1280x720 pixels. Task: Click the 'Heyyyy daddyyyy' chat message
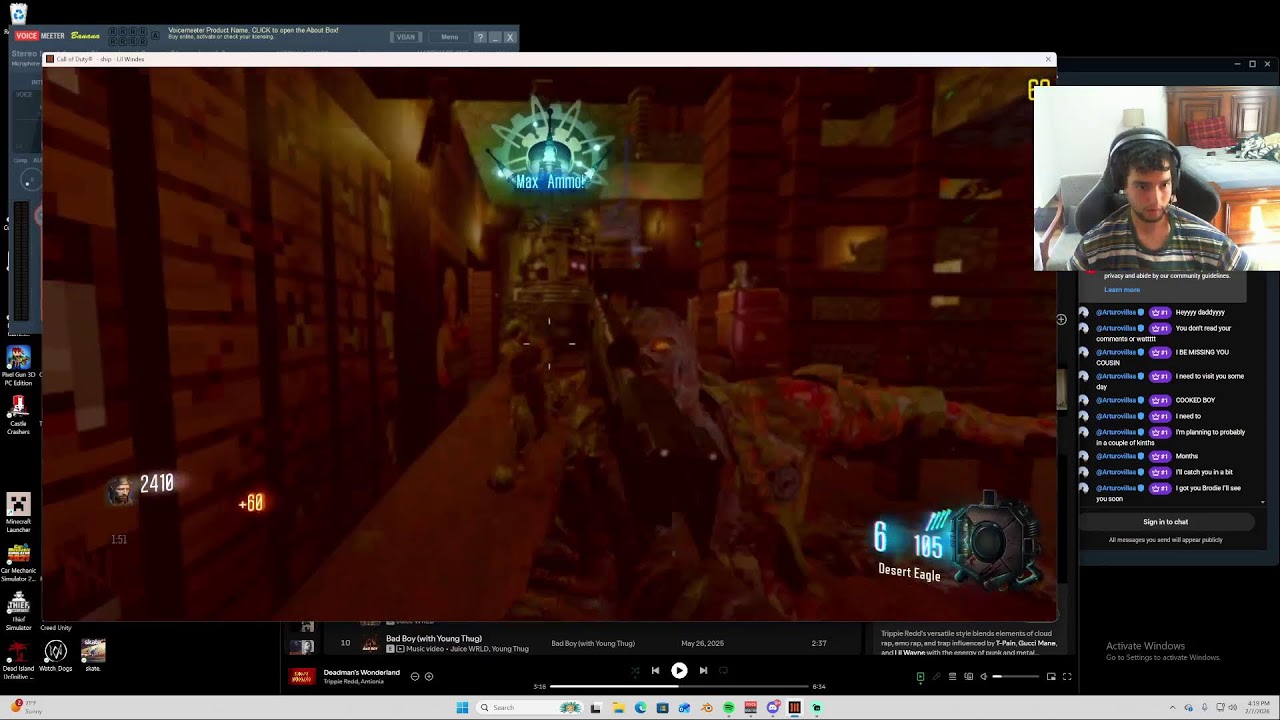pos(1200,312)
